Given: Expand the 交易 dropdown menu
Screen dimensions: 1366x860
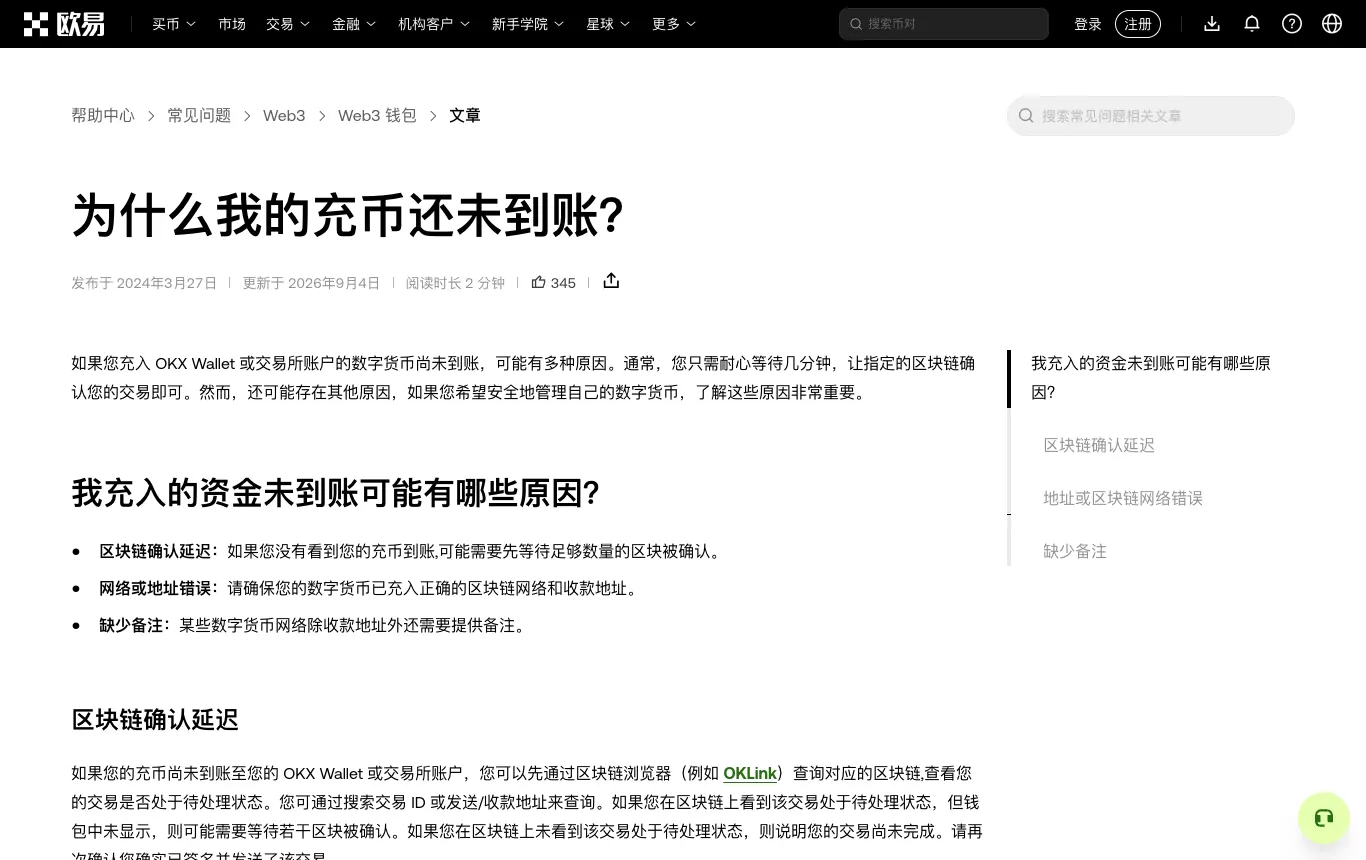Looking at the screenshot, I should click(288, 24).
